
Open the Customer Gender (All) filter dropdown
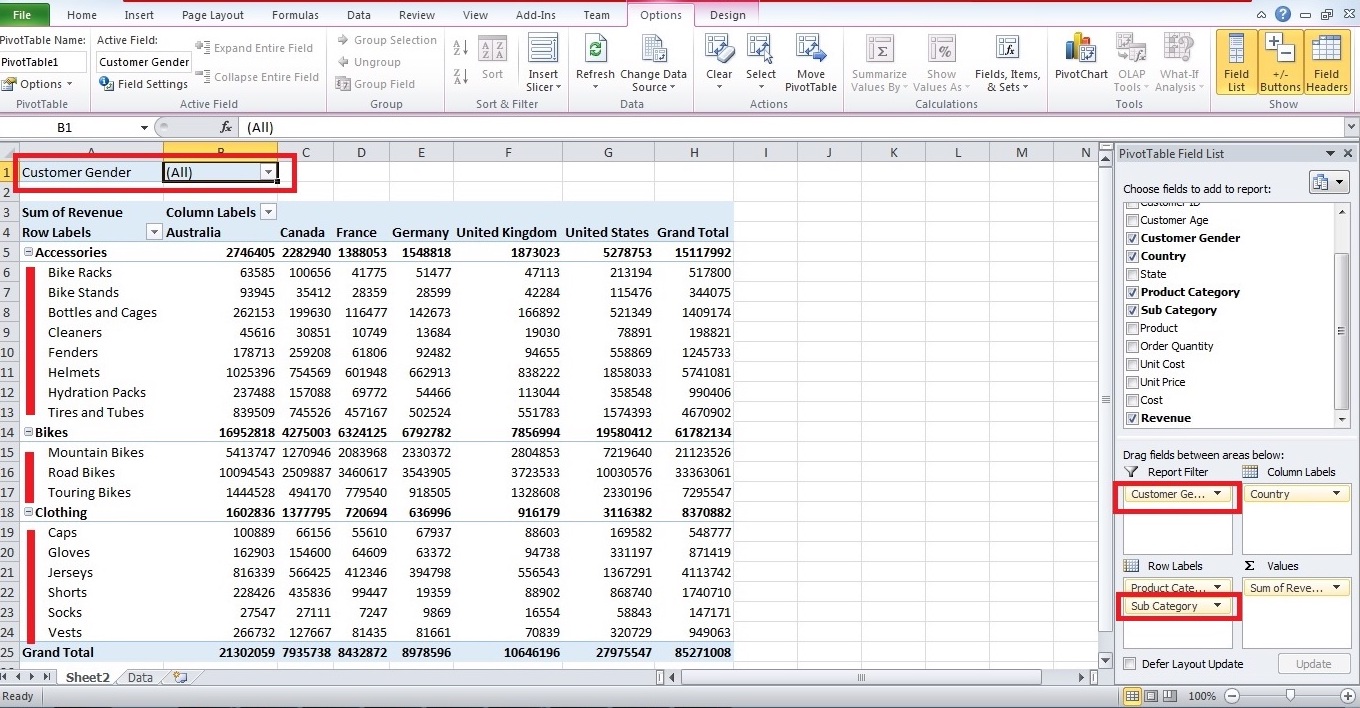point(268,172)
